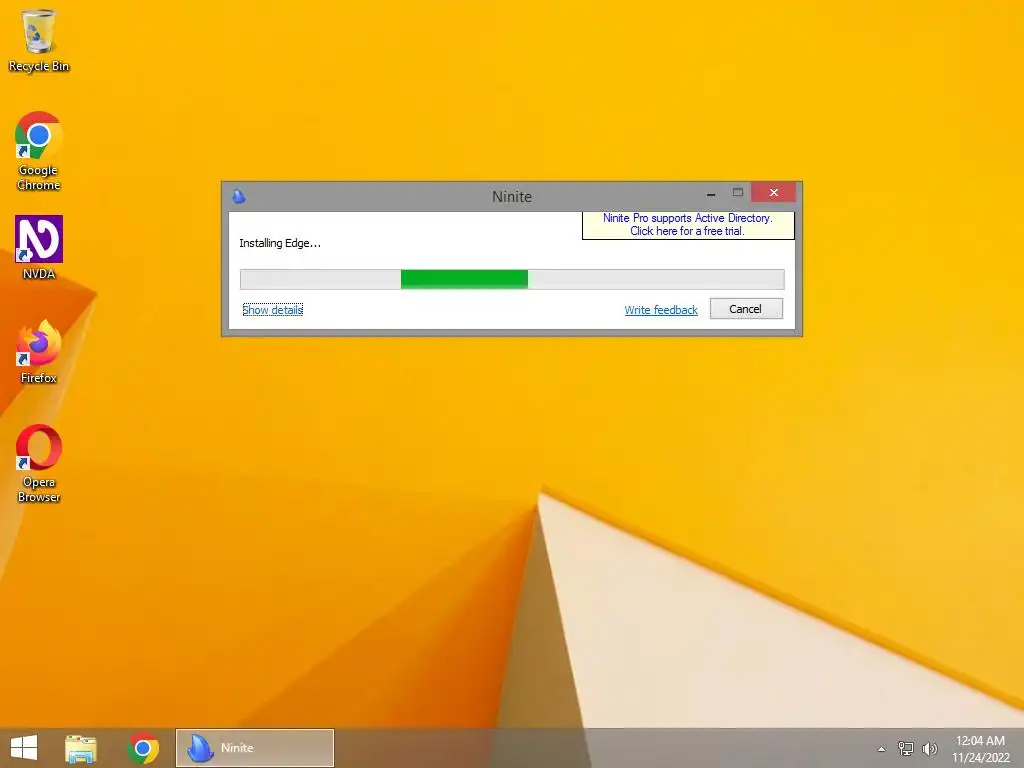Click the 'Installing Edge...' status text
This screenshot has height=768, width=1024.
click(x=280, y=243)
